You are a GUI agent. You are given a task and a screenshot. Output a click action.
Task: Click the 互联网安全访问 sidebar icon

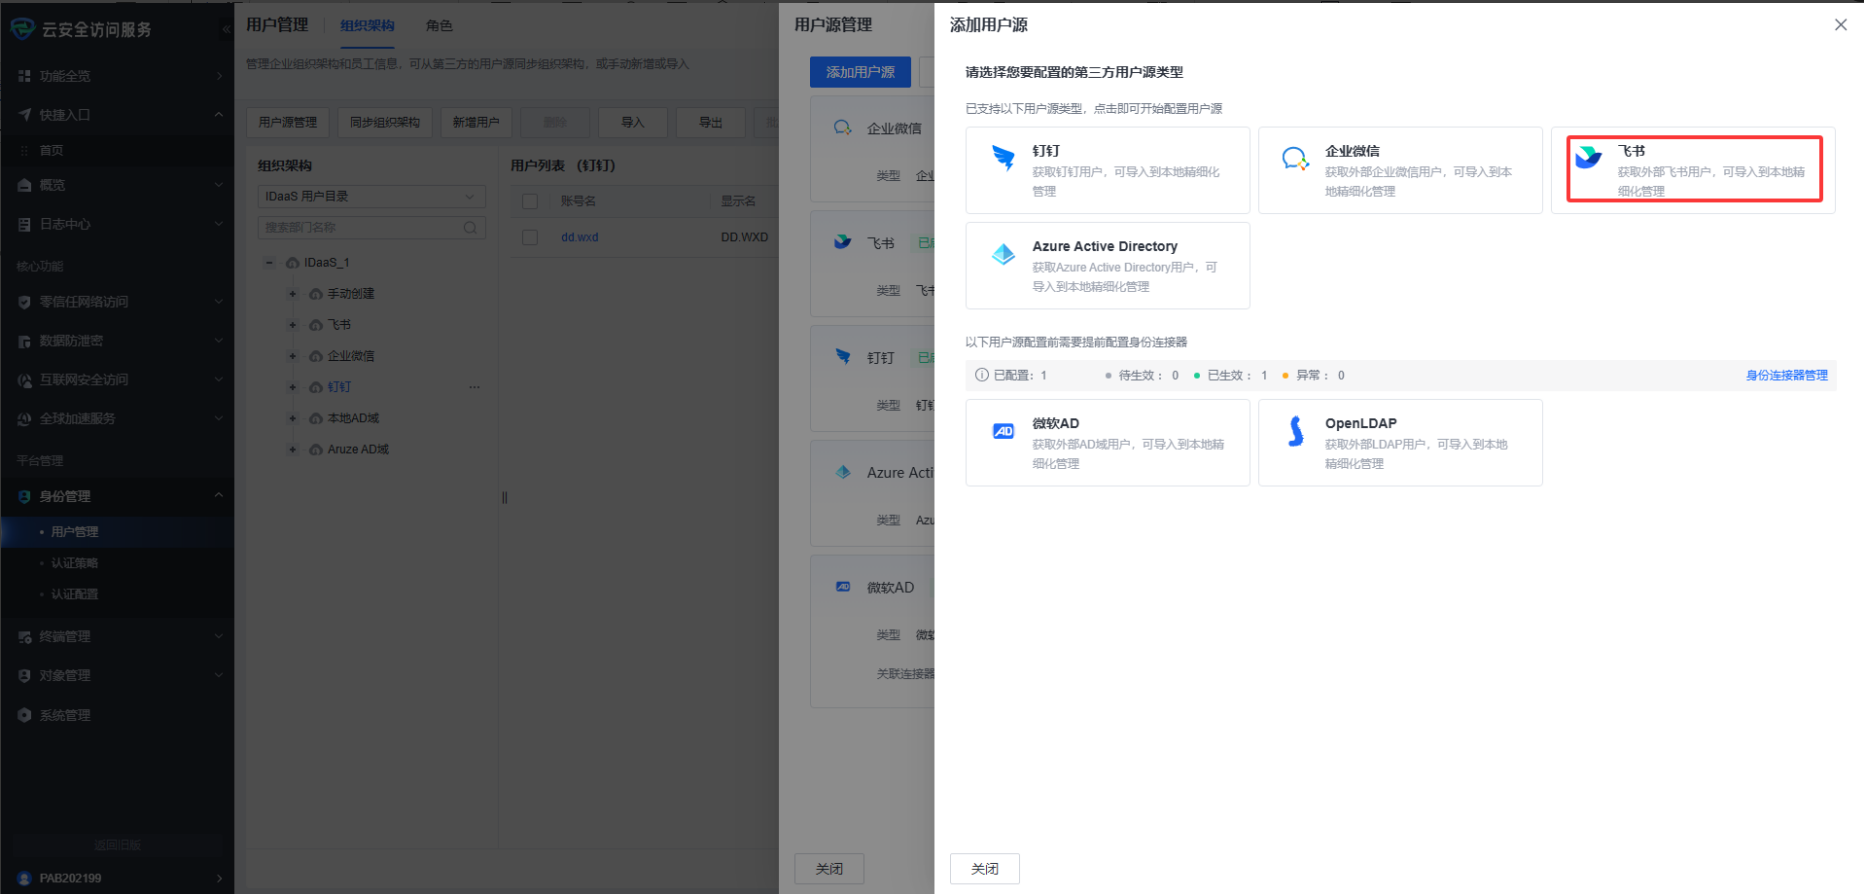24,380
